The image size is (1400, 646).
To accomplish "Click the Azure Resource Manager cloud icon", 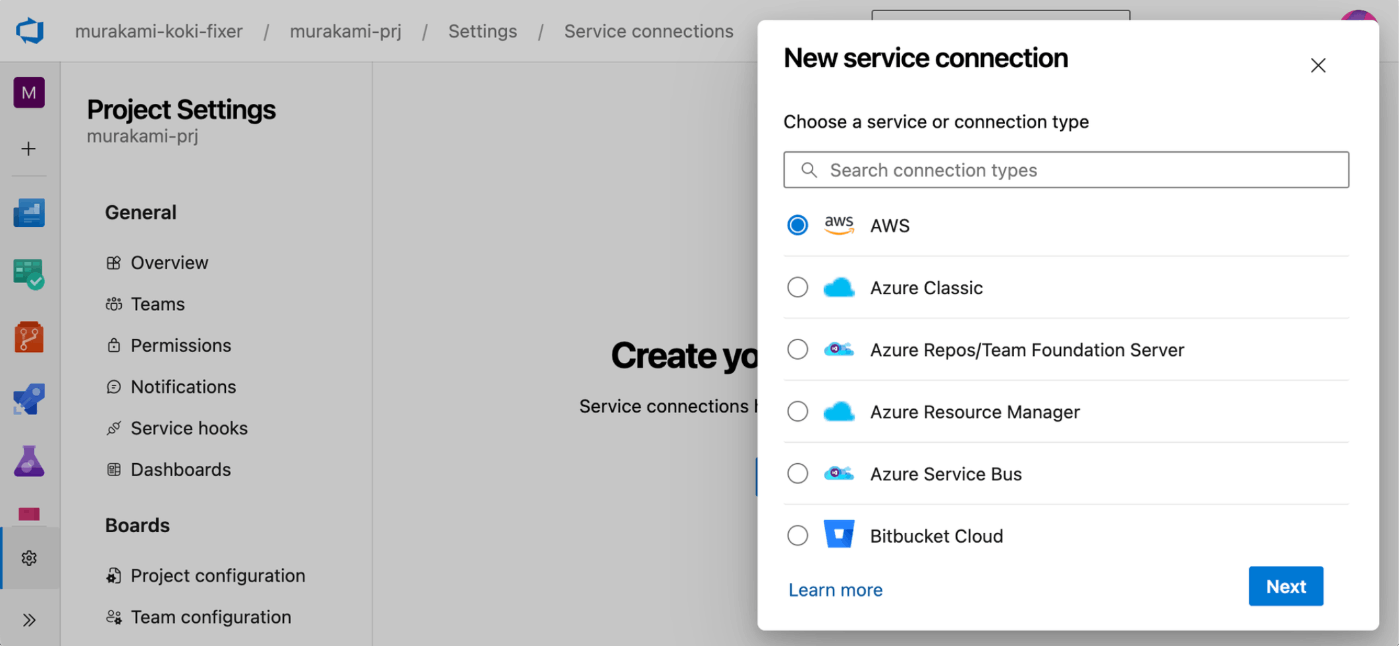I will pyautogui.click(x=839, y=412).
